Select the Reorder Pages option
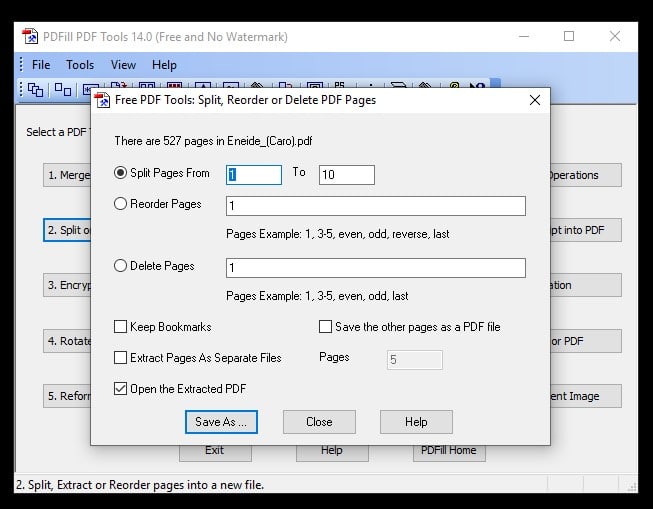This screenshot has width=653, height=509. coord(120,204)
